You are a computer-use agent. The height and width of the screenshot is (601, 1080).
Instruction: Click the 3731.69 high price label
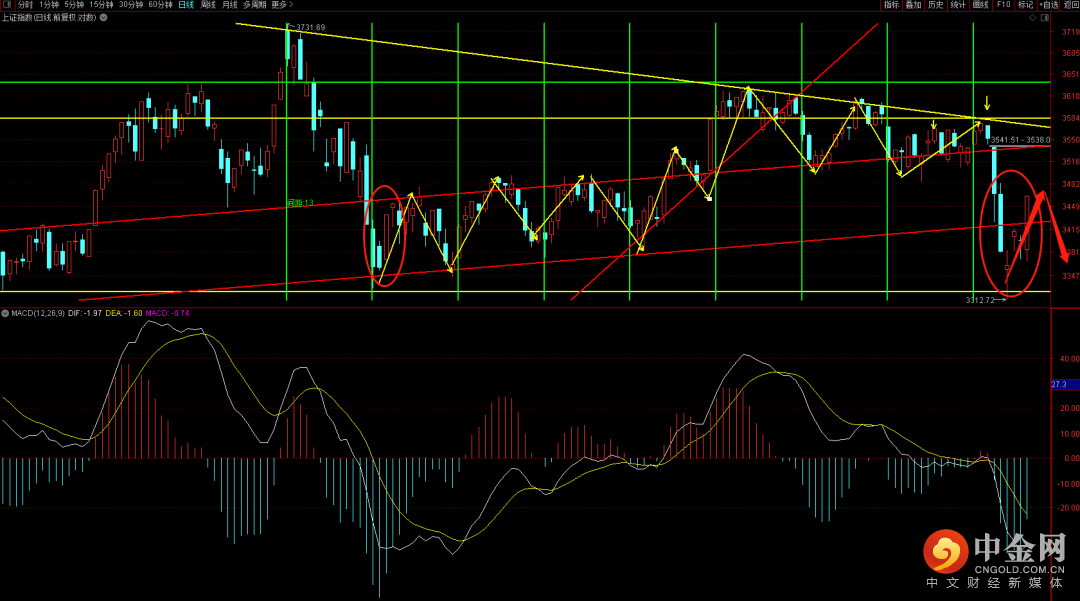click(311, 28)
